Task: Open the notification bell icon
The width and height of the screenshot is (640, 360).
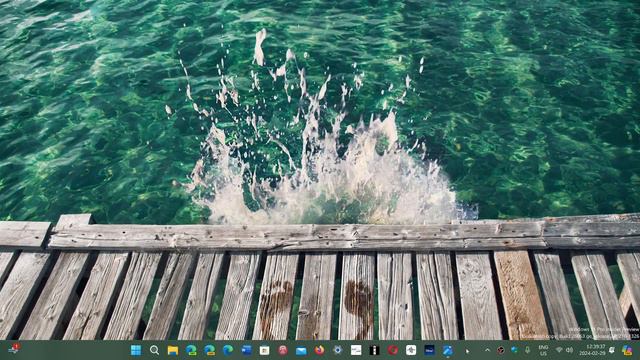Action: (x=612, y=350)
